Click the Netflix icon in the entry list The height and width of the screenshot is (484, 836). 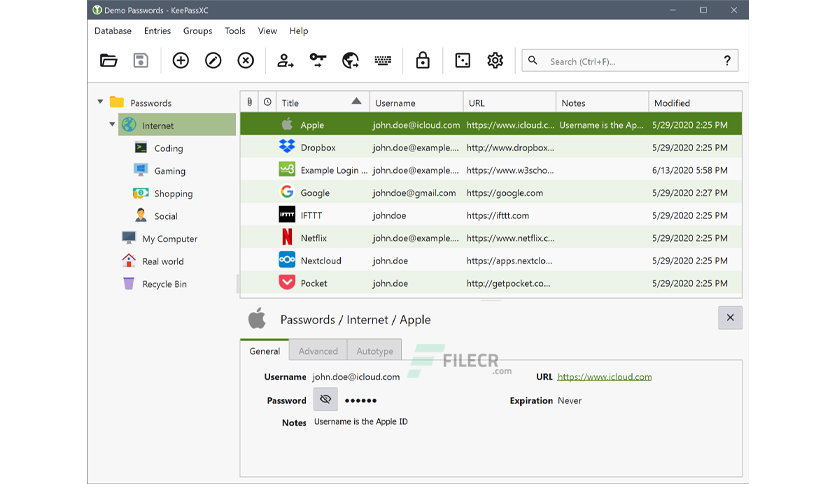[x=287, y=237]
